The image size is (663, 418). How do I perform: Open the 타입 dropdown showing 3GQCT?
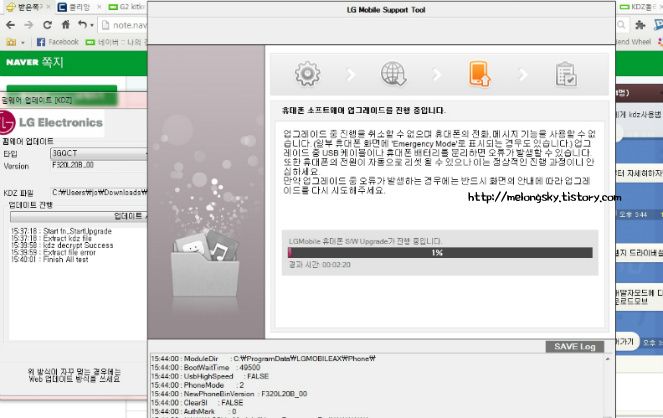click(x=99, y=153)
